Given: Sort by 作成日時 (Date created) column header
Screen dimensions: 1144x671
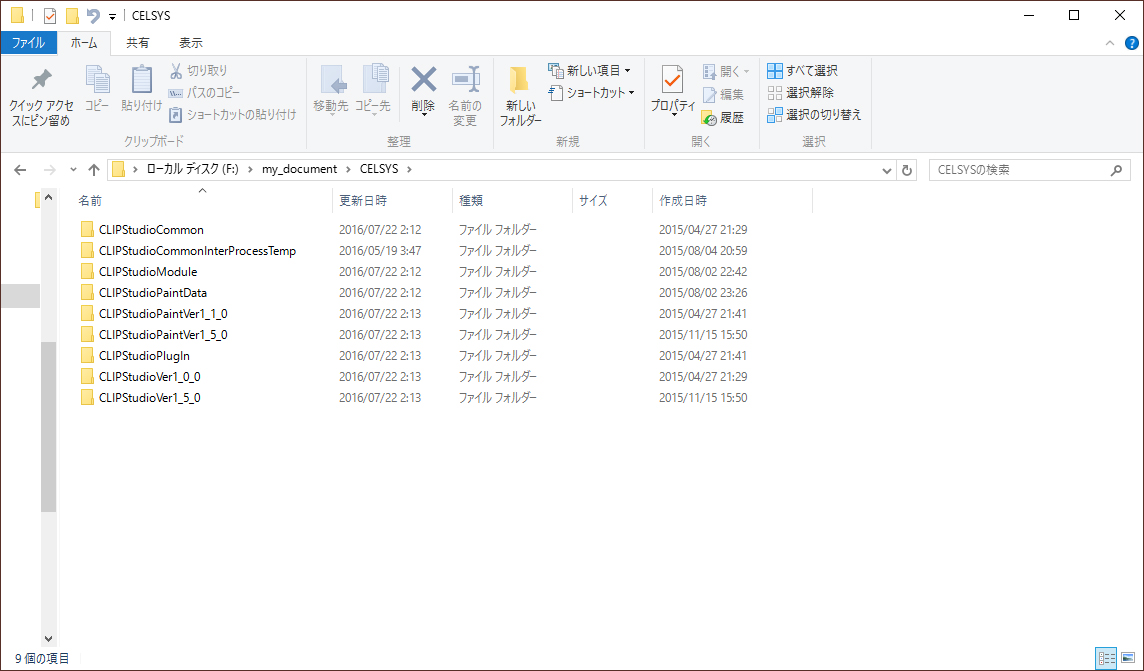Looking at the screenshot, I should [683, 201].
